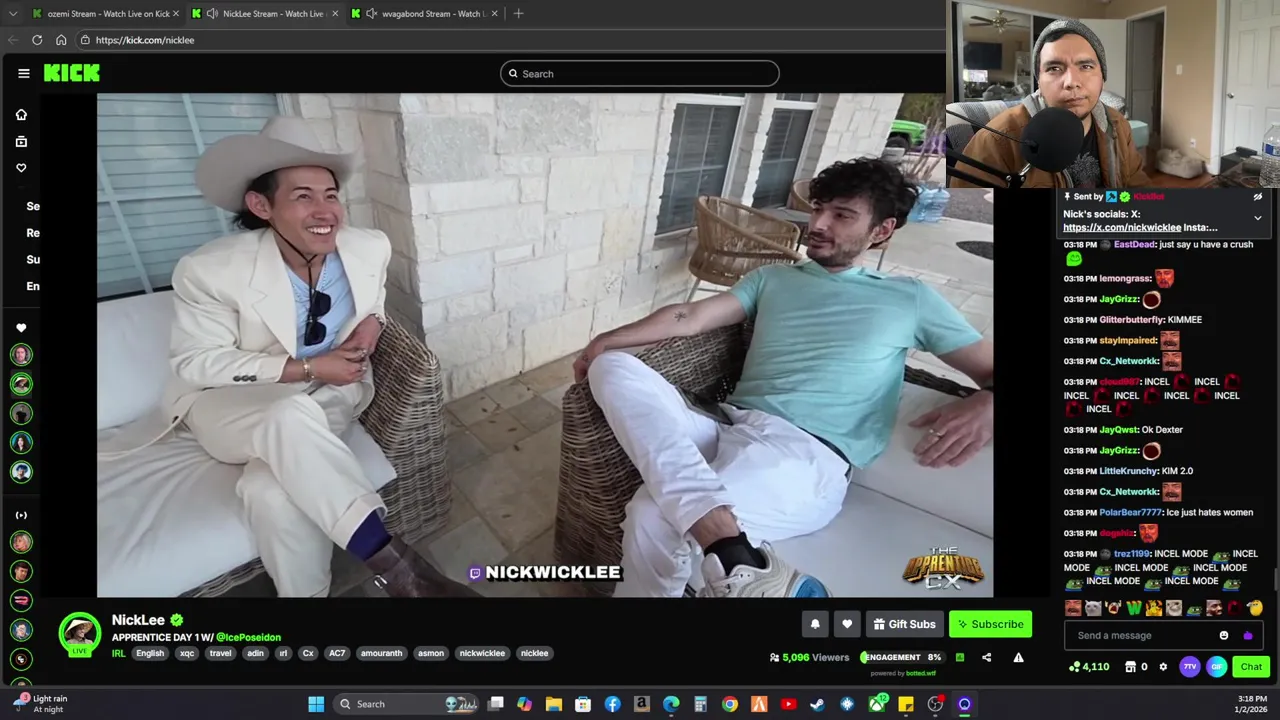
Task: Open YouTube from the taskbar
Action: pyautogui.click(x=788, y=704)
